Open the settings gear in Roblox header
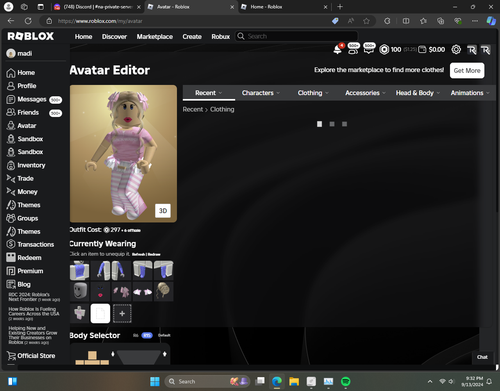Viewport: 500px width, 391px height. (x=456, y=50)
